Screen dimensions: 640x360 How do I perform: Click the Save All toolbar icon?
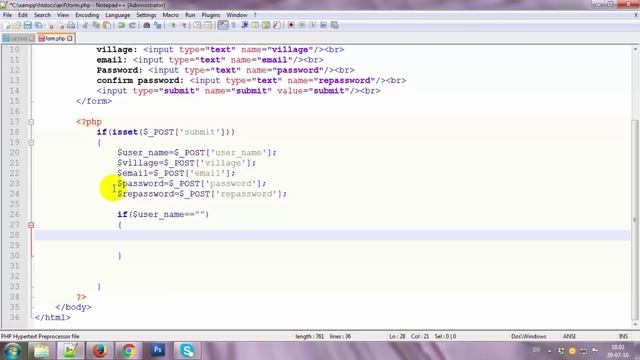tap(38, 25)
